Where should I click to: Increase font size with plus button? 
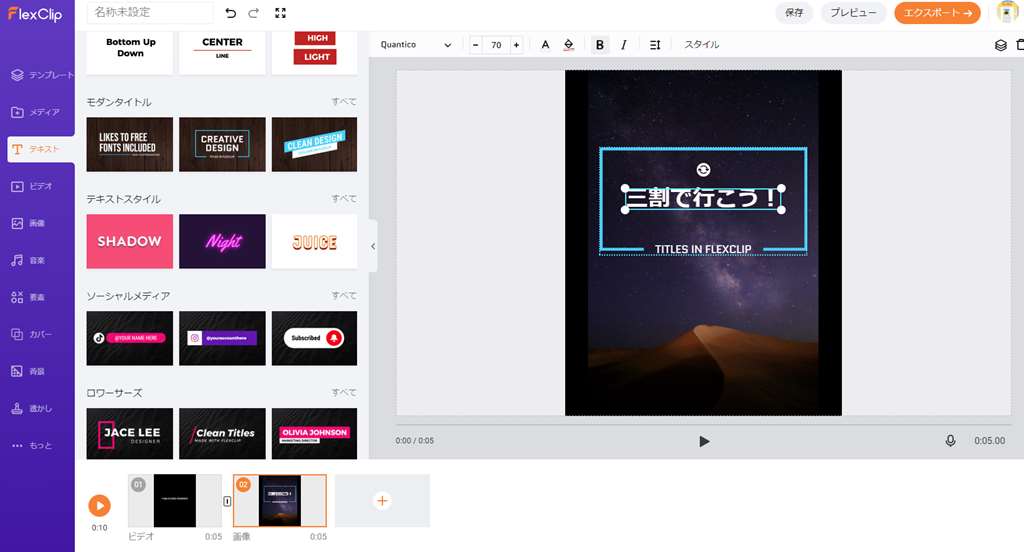(x=516, y=45)
